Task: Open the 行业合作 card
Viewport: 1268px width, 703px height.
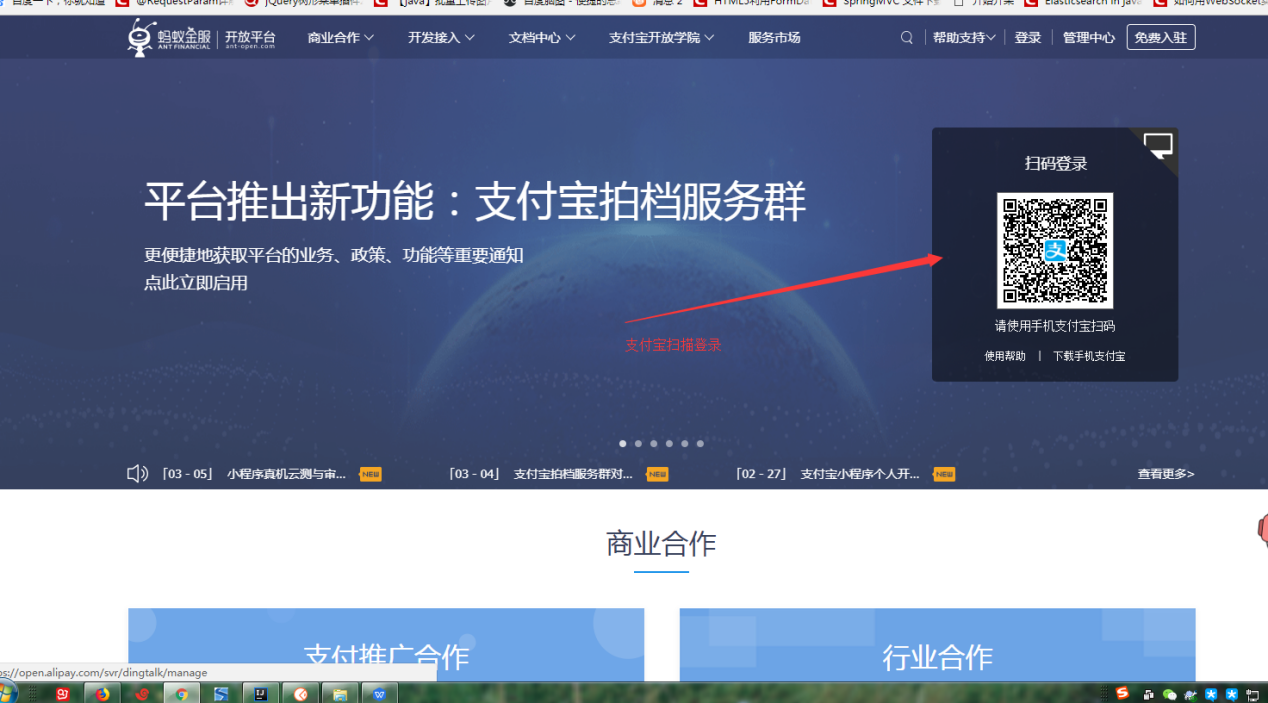Action: [937, 645]
